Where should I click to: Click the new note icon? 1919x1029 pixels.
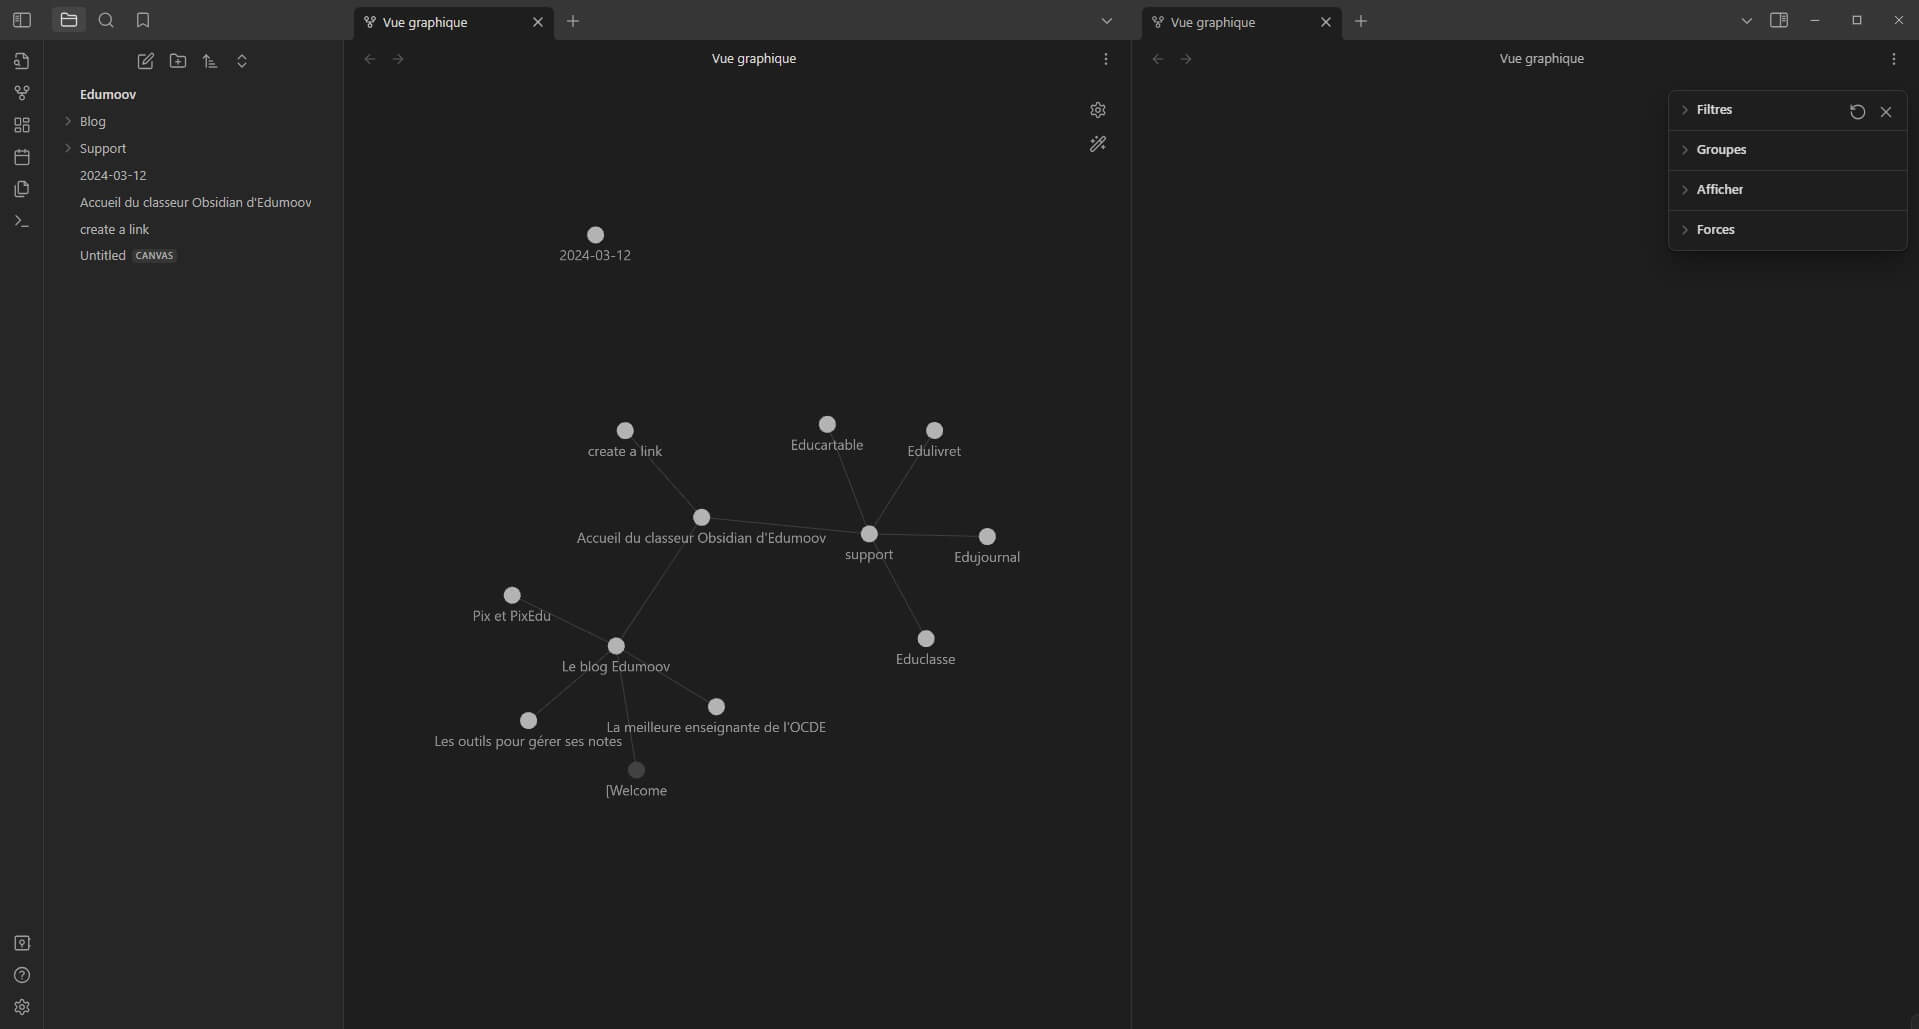146,61
